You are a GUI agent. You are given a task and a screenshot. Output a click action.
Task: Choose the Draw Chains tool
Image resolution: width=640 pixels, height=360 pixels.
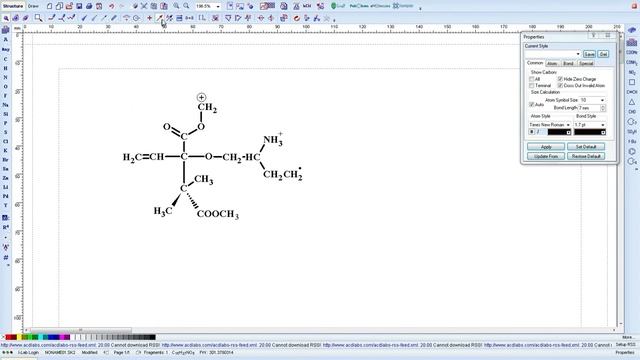(71, 18)
